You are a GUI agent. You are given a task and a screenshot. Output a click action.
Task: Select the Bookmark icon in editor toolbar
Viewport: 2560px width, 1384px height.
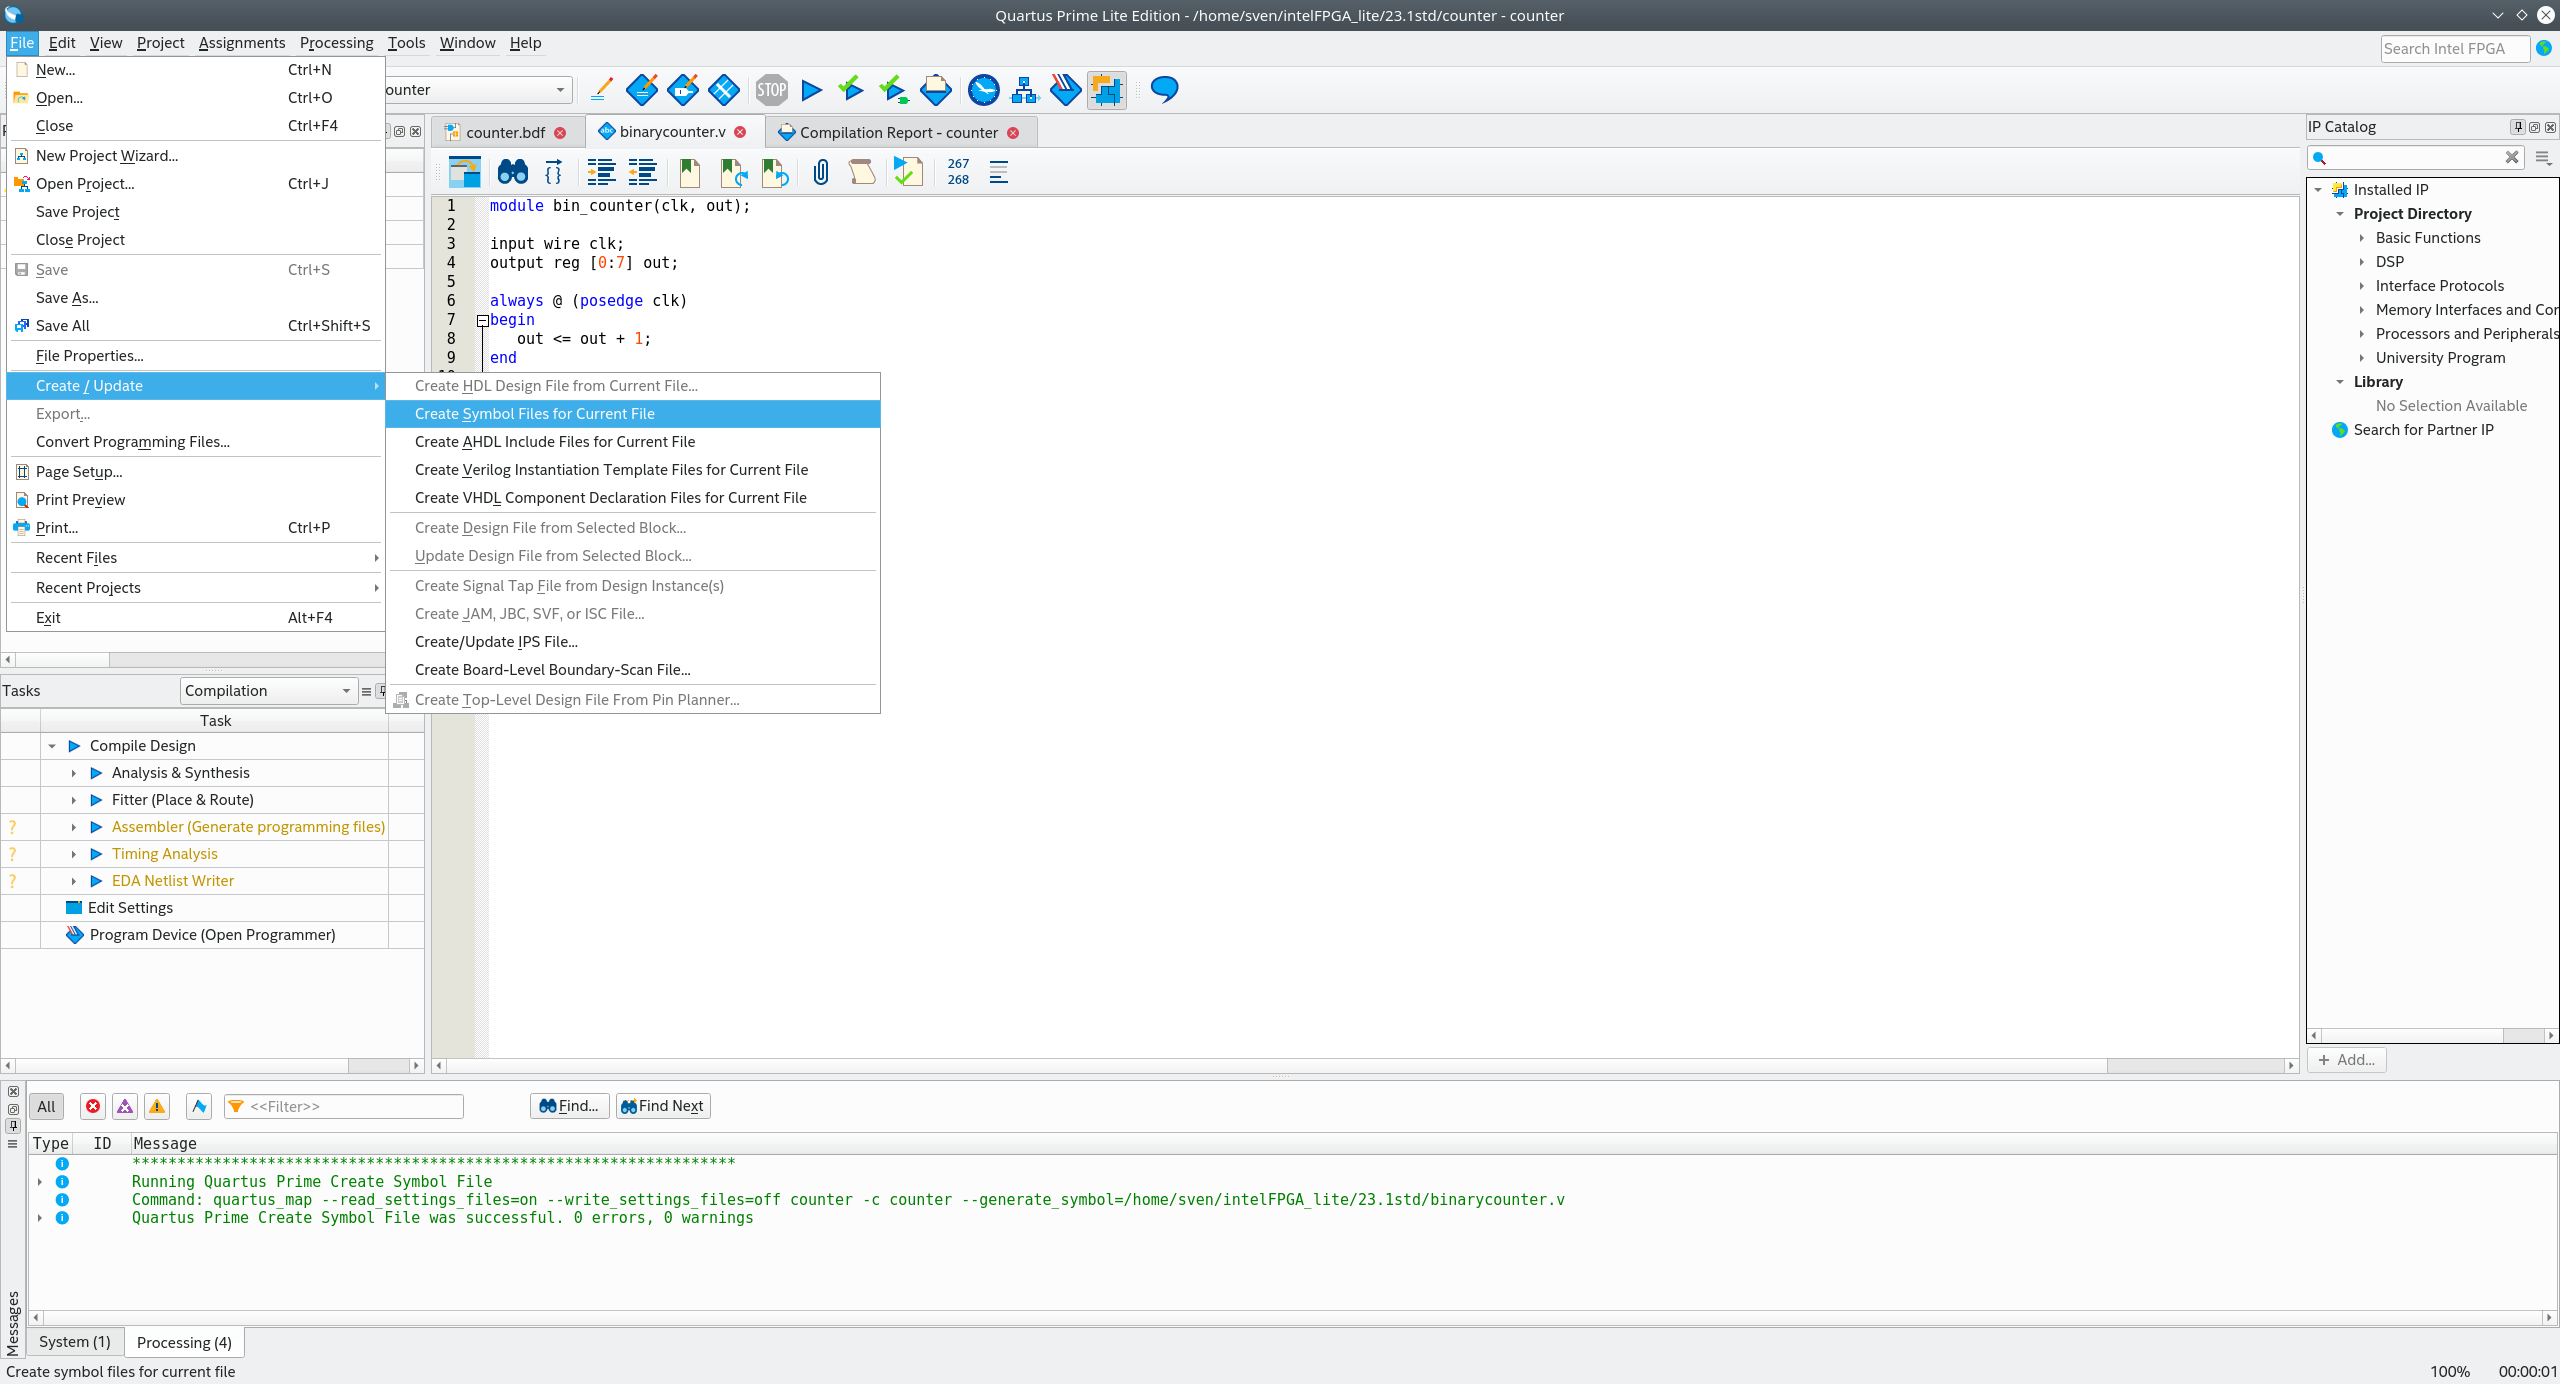(x=689, y=170)
